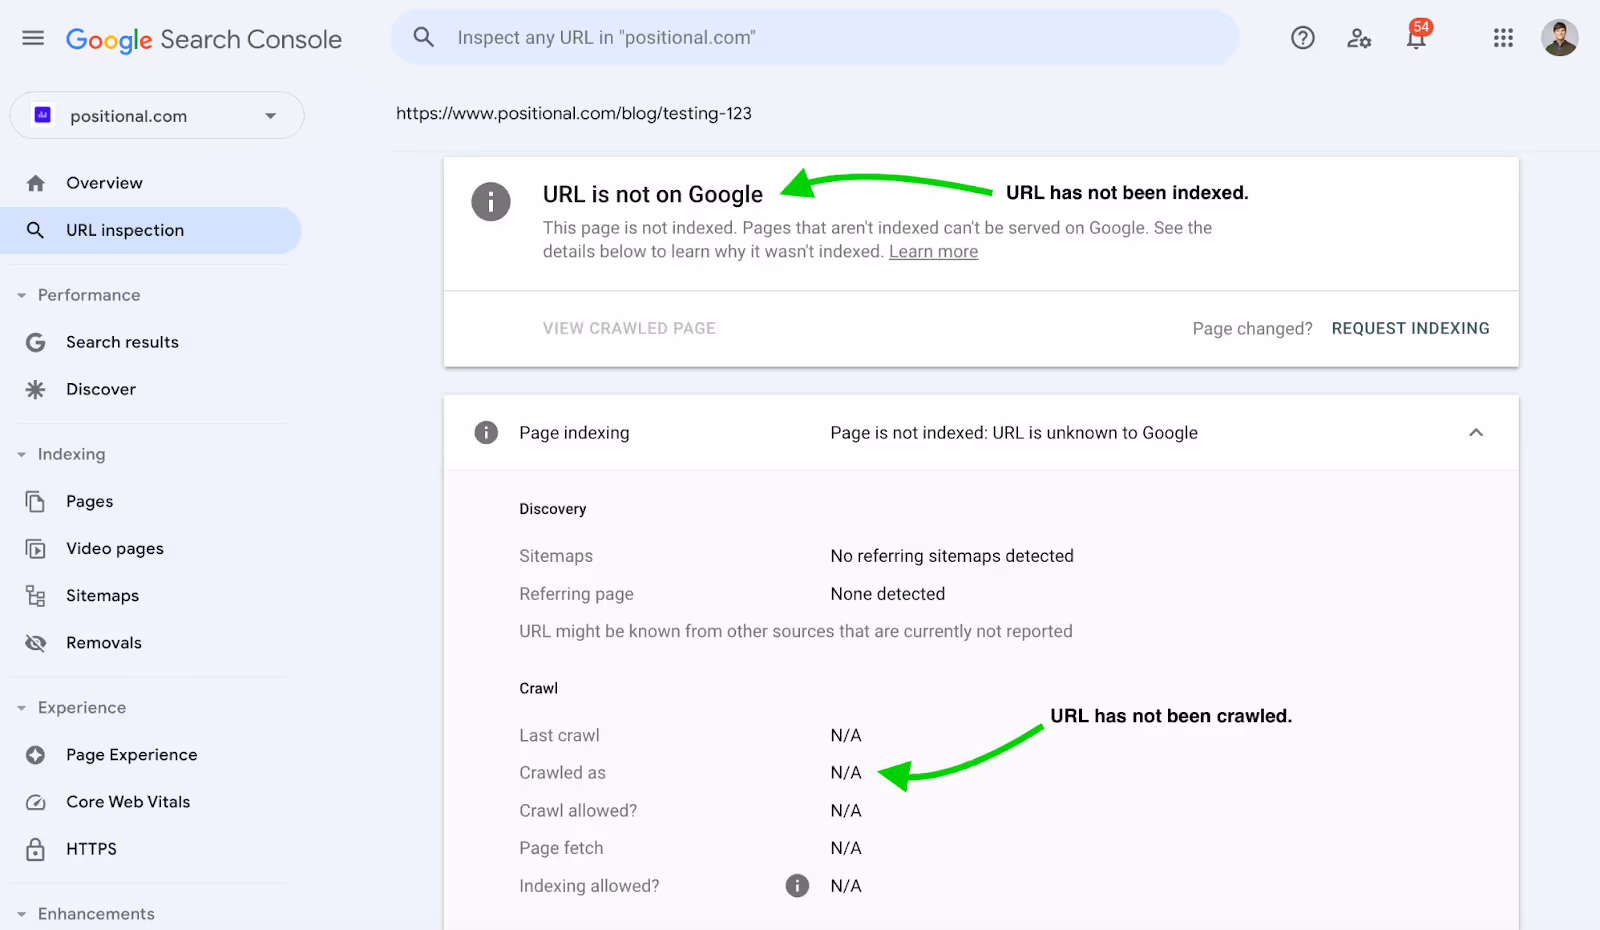Follow the Learn more link
Viewport: 1600px width, 930px height.
click(933, 252)
